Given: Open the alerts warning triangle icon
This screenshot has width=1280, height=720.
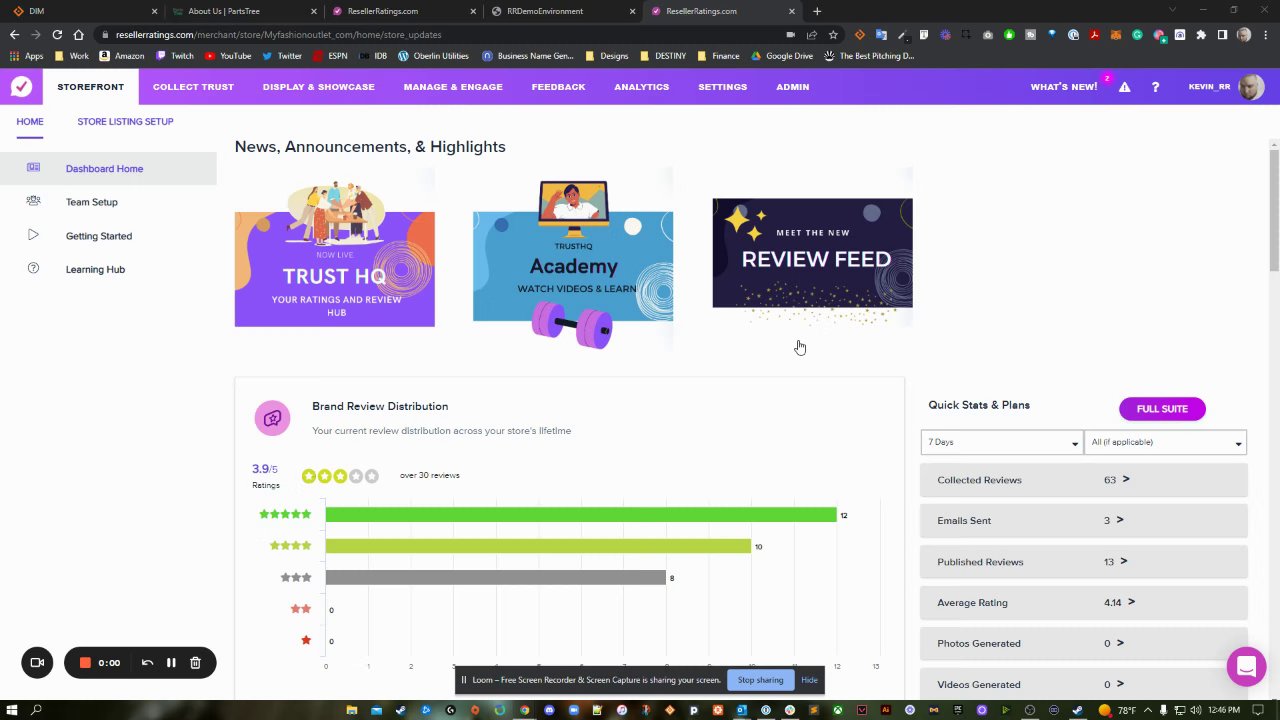Looking at the screenshot, I should tap(1124, 87).
